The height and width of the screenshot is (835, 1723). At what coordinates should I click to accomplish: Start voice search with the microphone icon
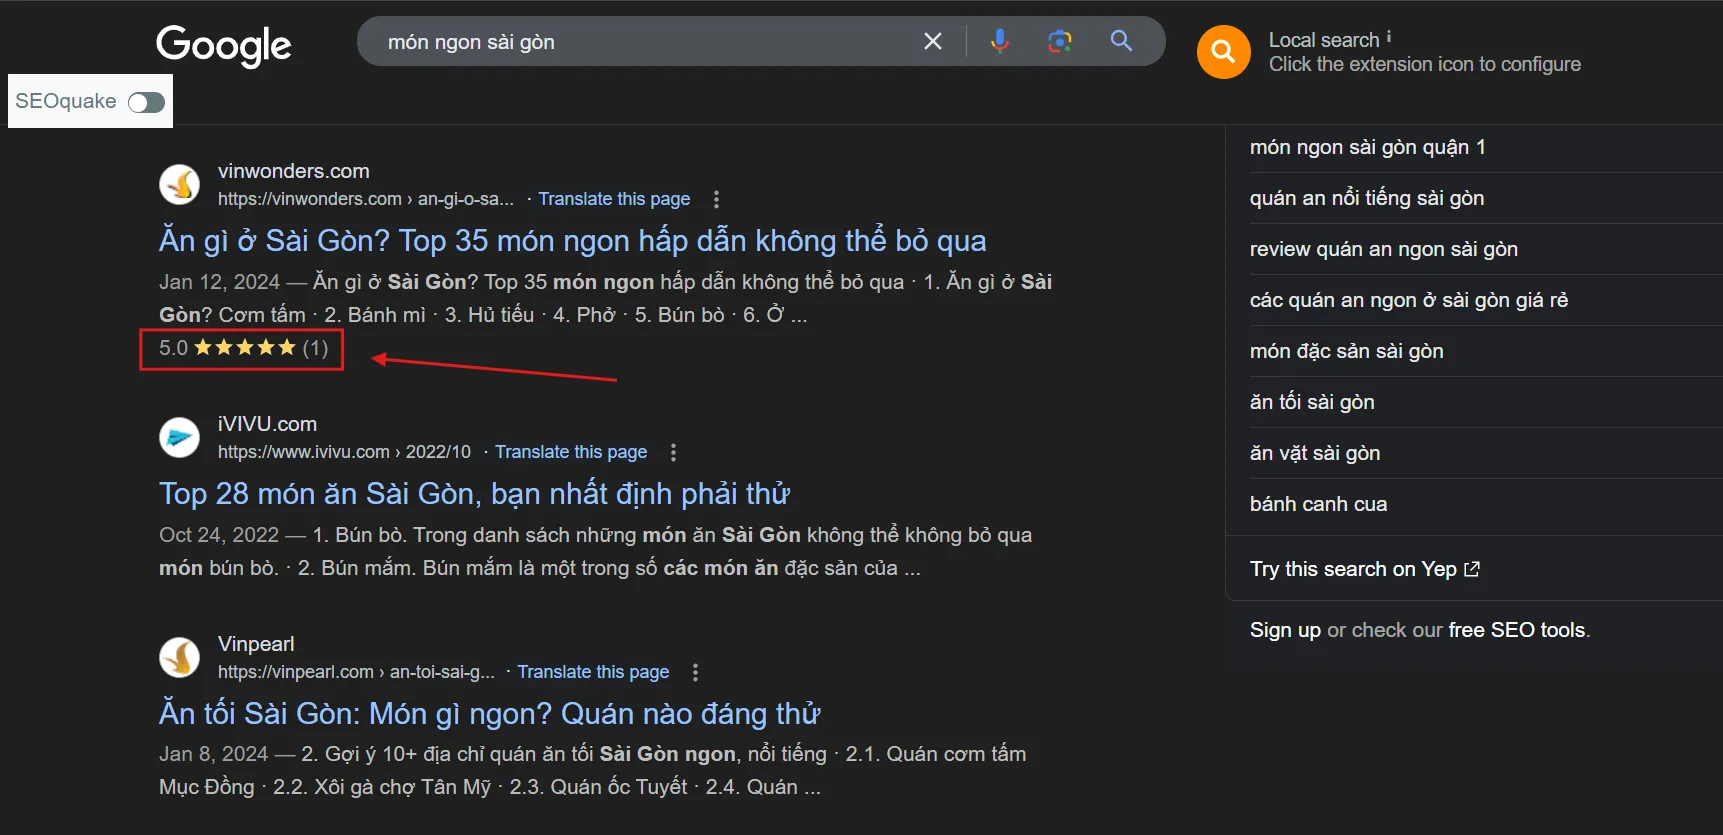(x=999, y=41)
